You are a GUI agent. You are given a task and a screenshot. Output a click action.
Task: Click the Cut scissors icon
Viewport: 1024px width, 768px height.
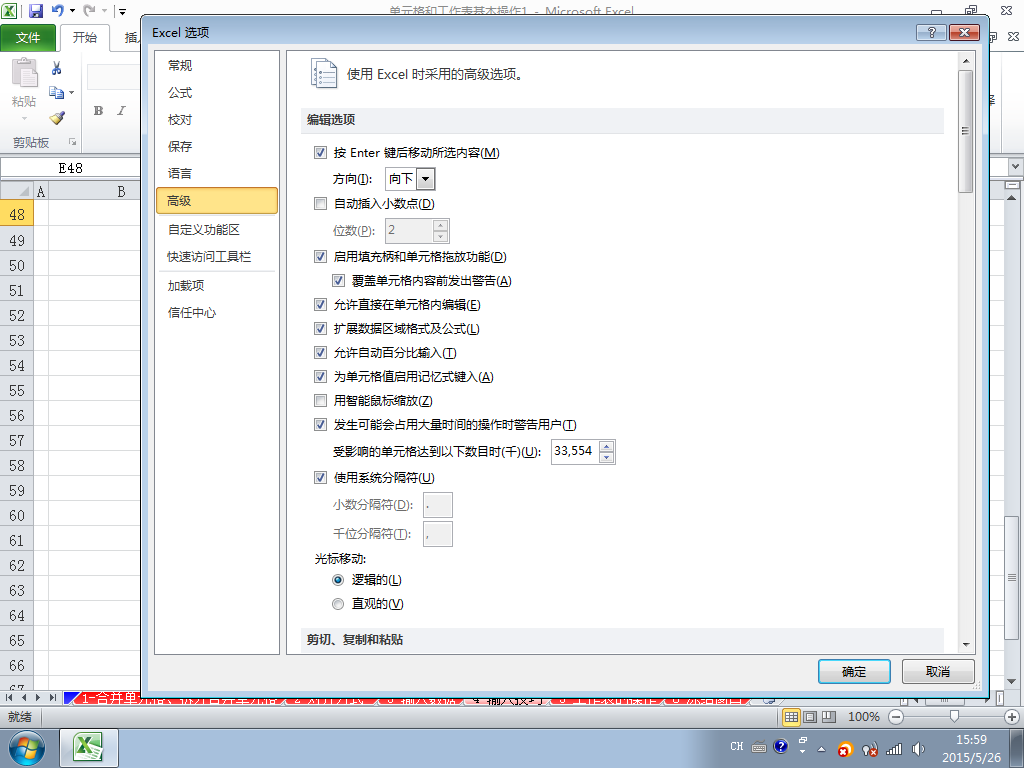click(x=57, y=68)
